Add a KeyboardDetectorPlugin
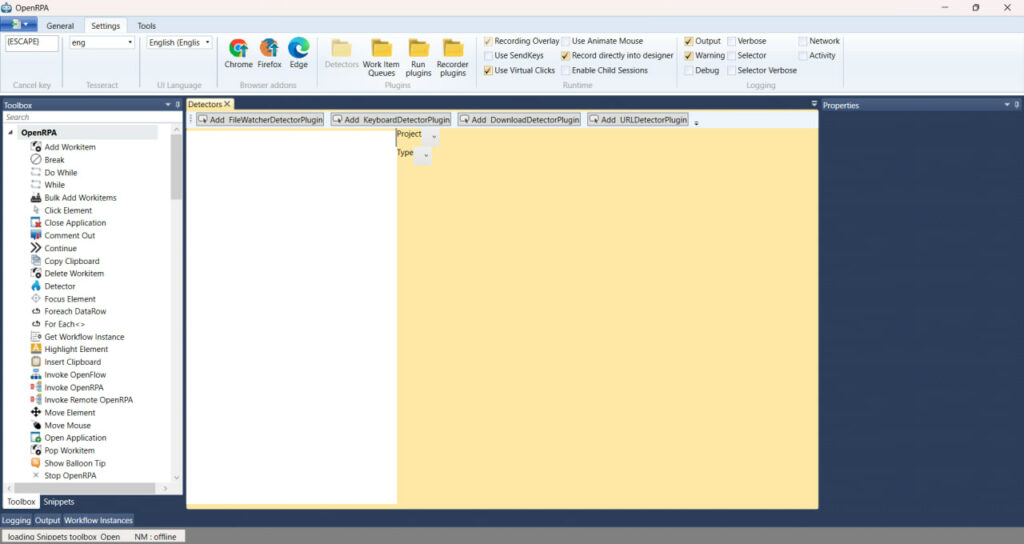This screenshot has width=1024, height=544. [391, 120]
